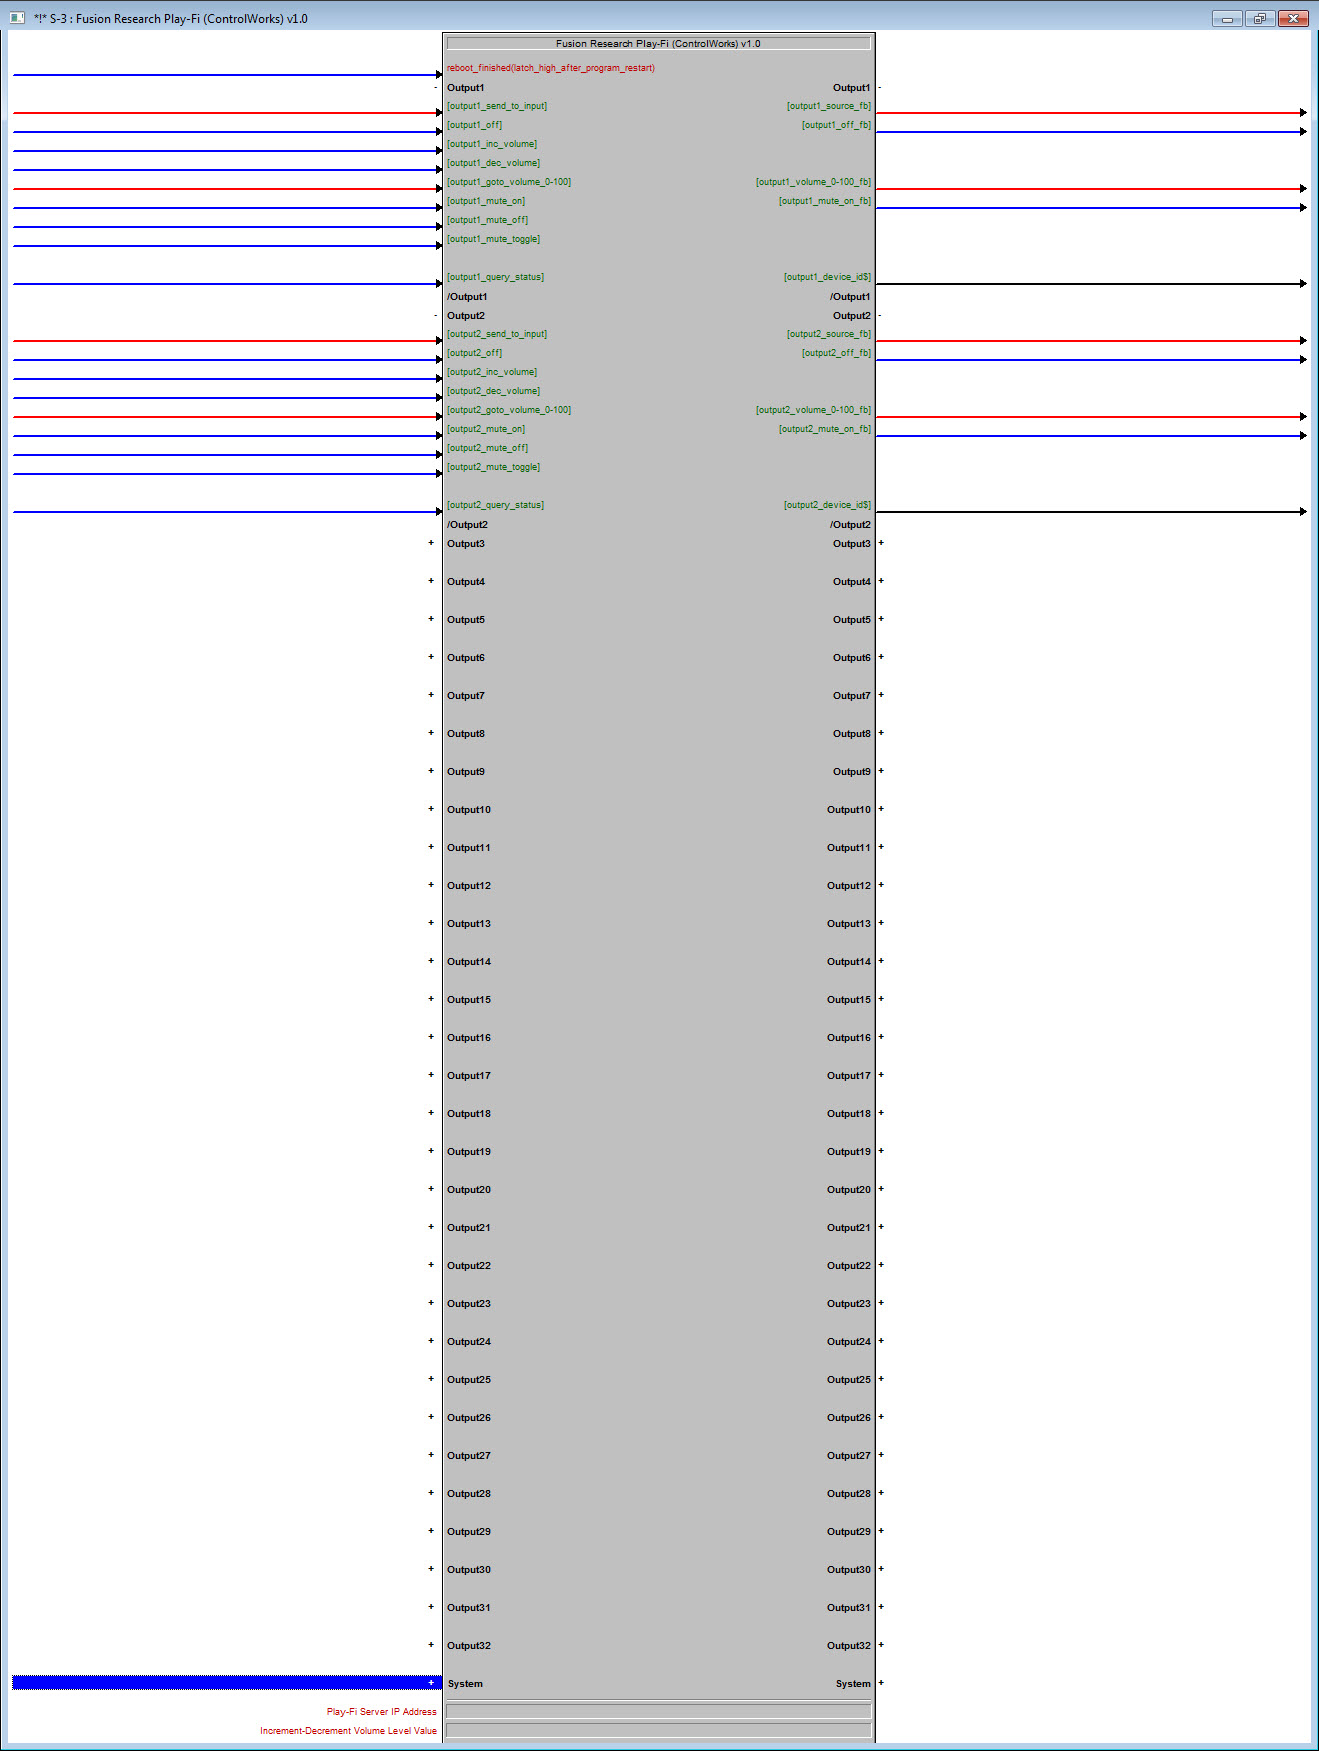The height and width of the screenshot is (1751, 1319).
Task: Expand Output6 on the right output side
Action: 881,657
